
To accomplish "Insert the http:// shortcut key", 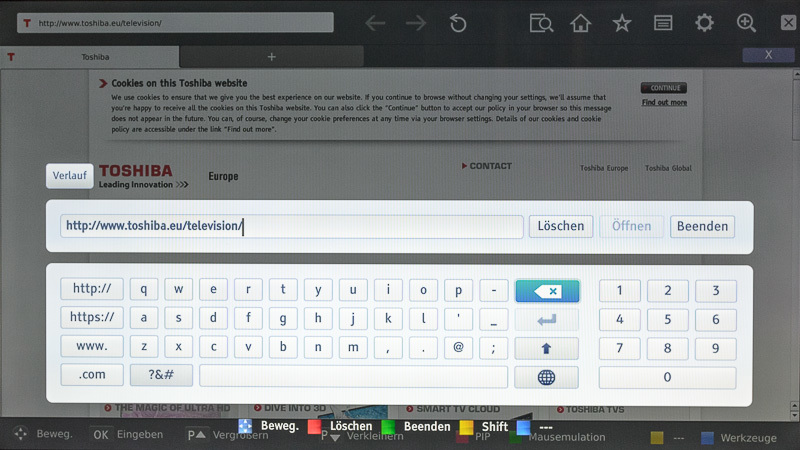I will [x=92, y=289].
